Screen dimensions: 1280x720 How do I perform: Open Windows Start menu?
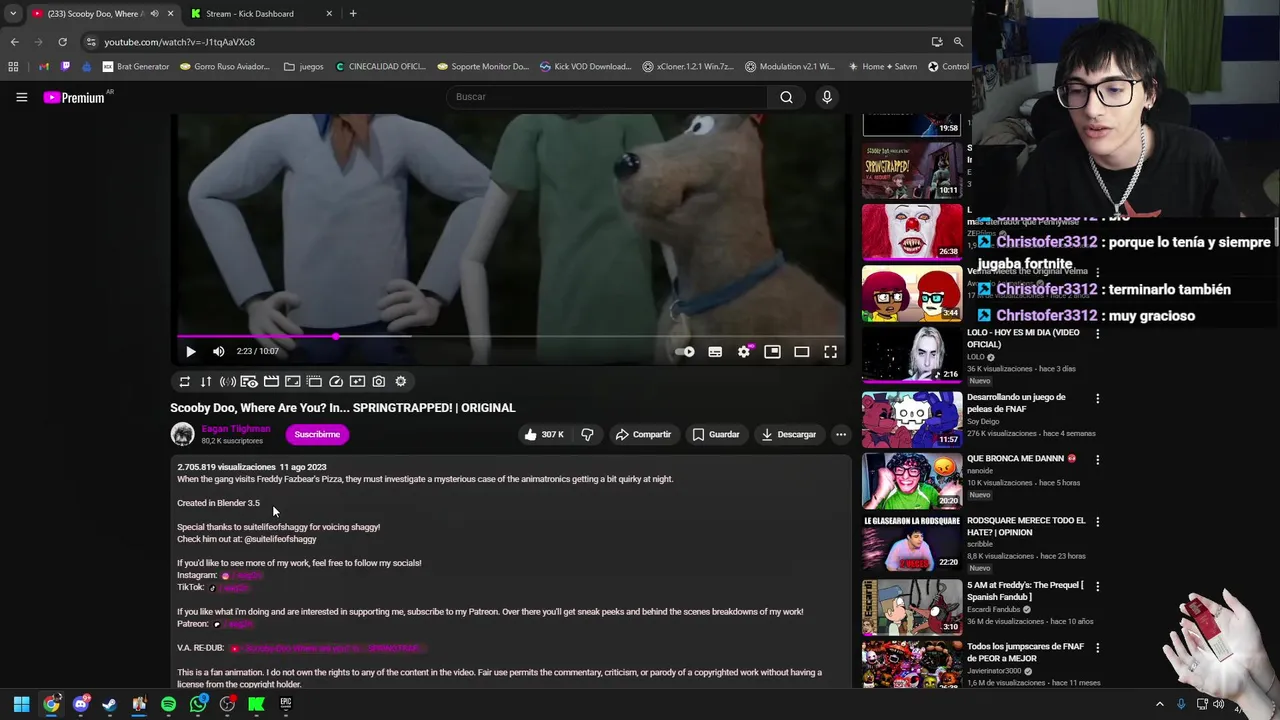click(21, 704)
